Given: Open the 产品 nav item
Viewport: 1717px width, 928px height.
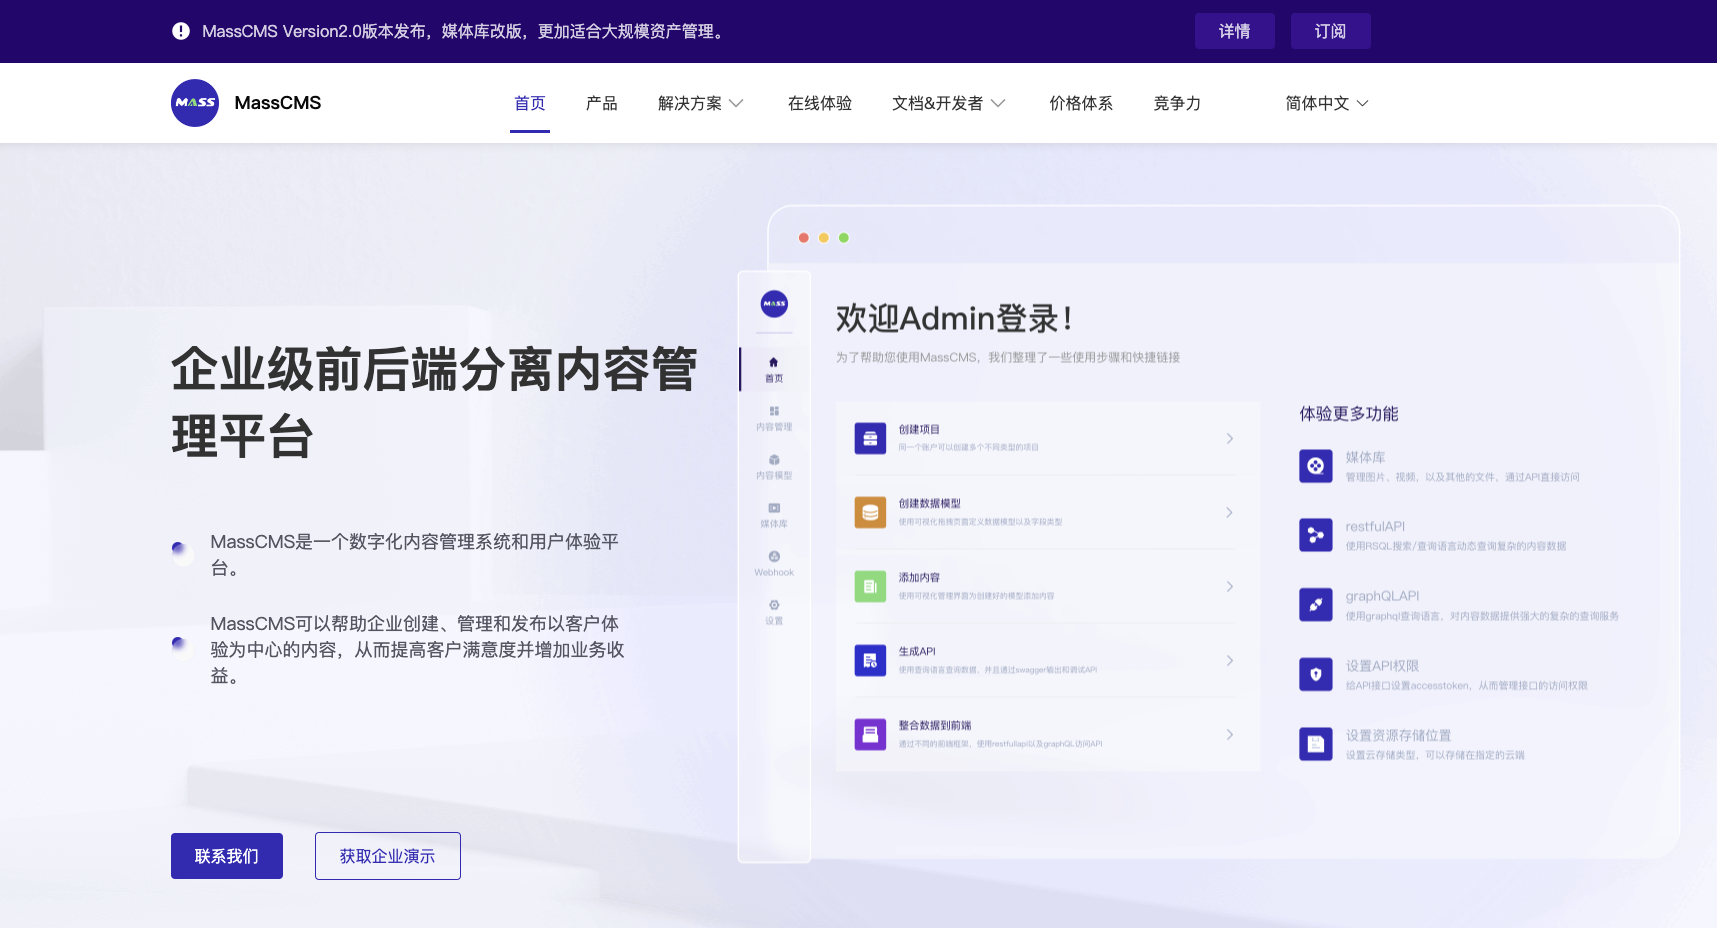Looking at the screenshot, I should pos(602,103).
